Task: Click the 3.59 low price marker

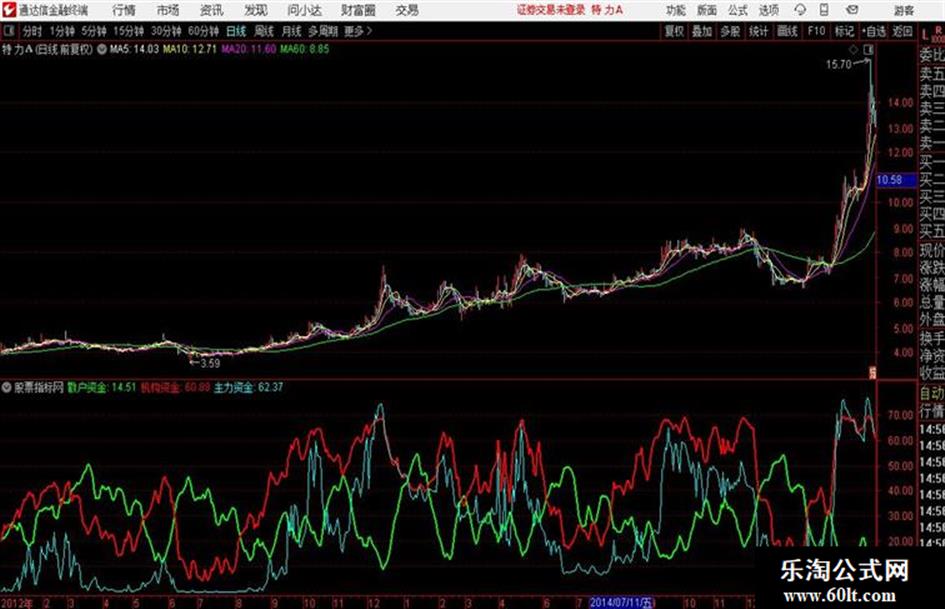Action: click(210, 363)
